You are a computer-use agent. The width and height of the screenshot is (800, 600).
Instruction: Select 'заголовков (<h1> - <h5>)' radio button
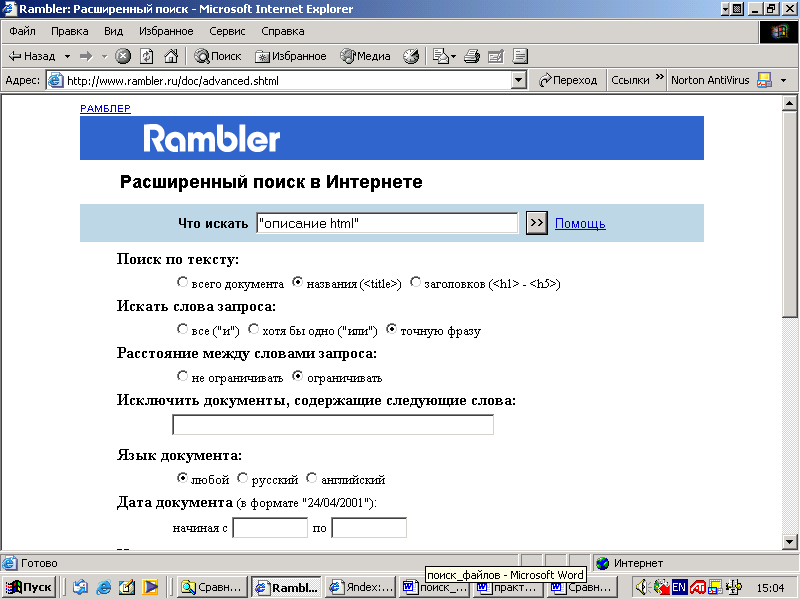pyautogui.click(x=415, y=282)
